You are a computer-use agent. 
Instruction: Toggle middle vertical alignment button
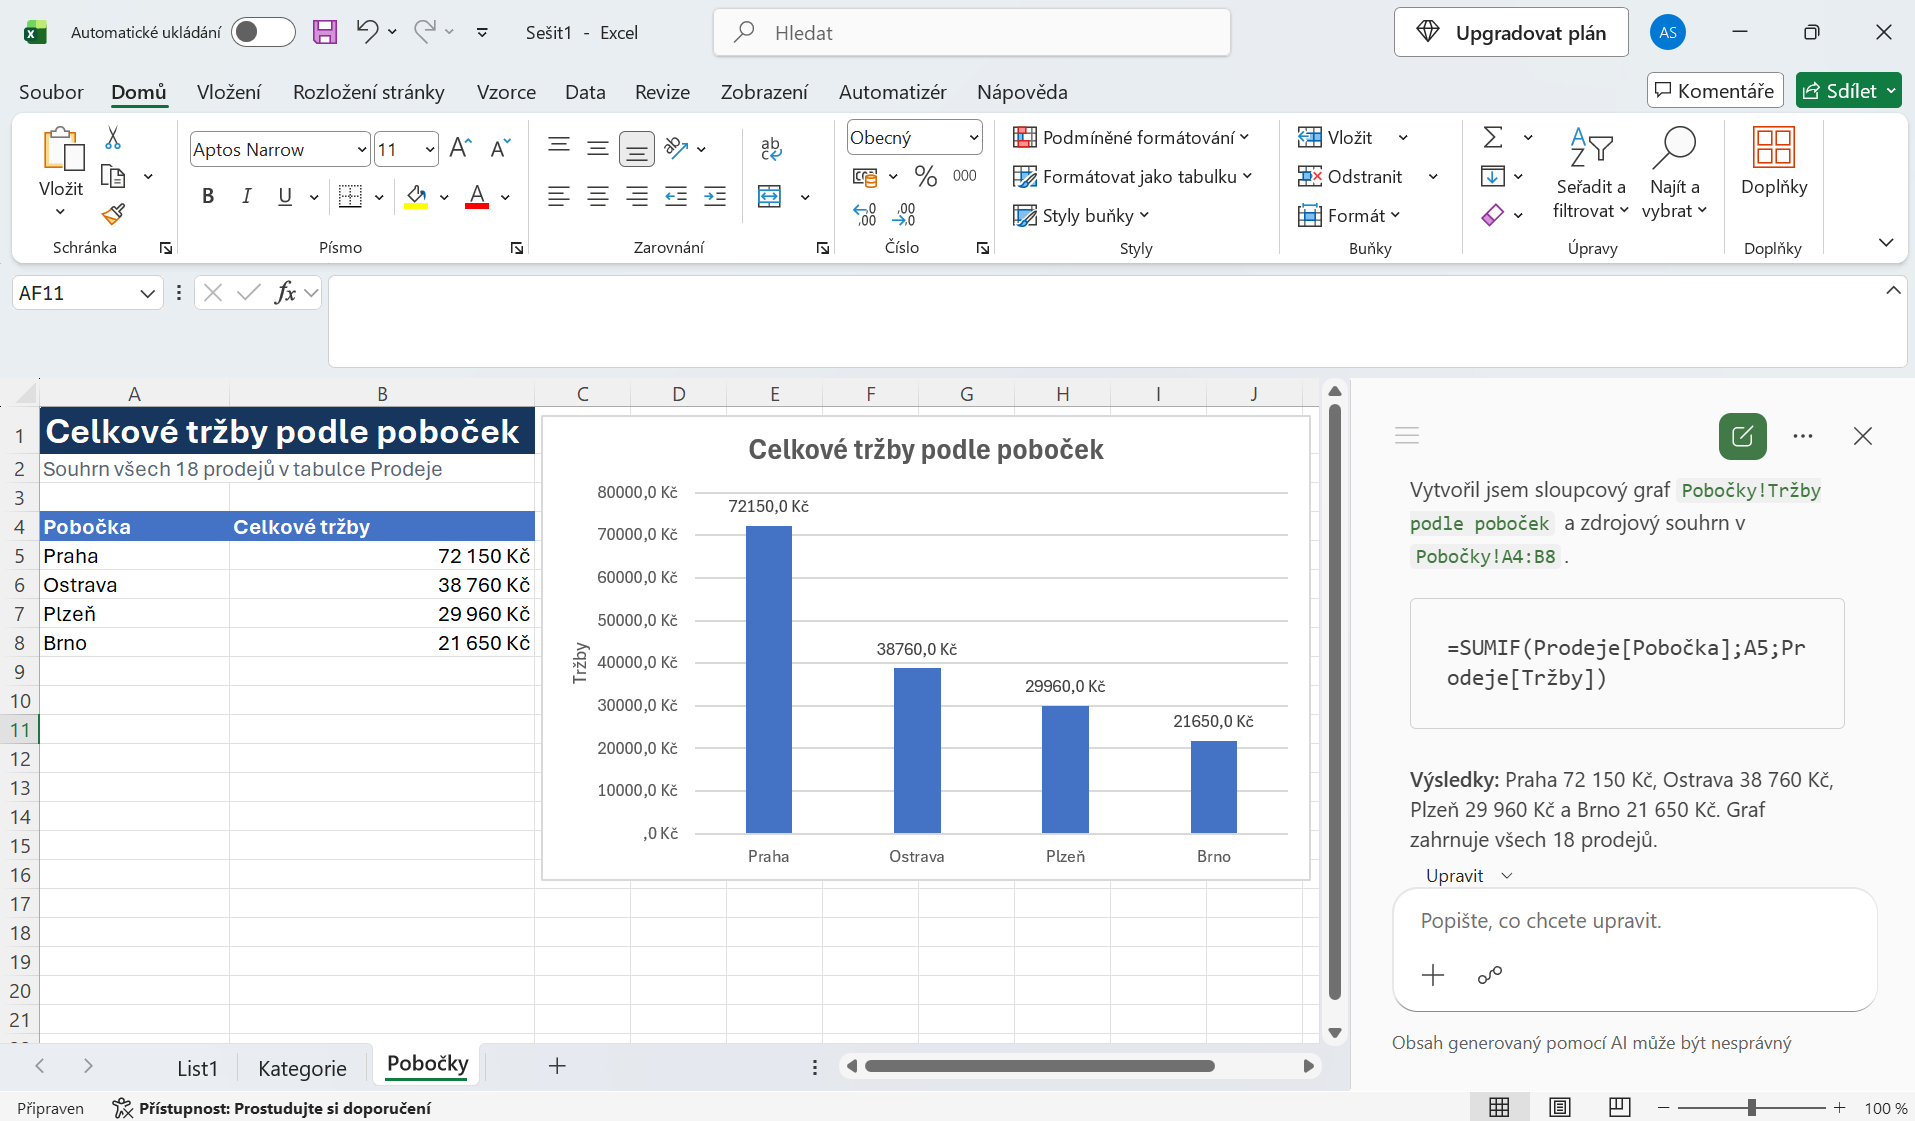tap(598, 149)
